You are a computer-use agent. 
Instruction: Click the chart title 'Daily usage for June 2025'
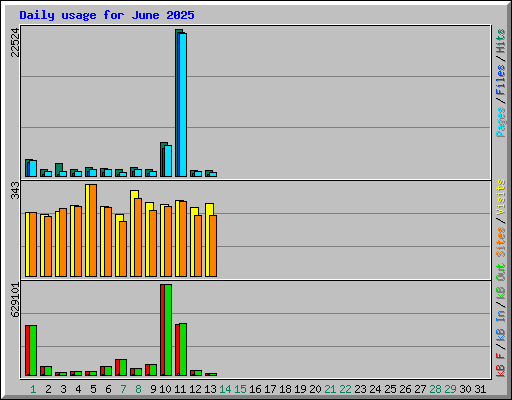click(x=107, y=15)
